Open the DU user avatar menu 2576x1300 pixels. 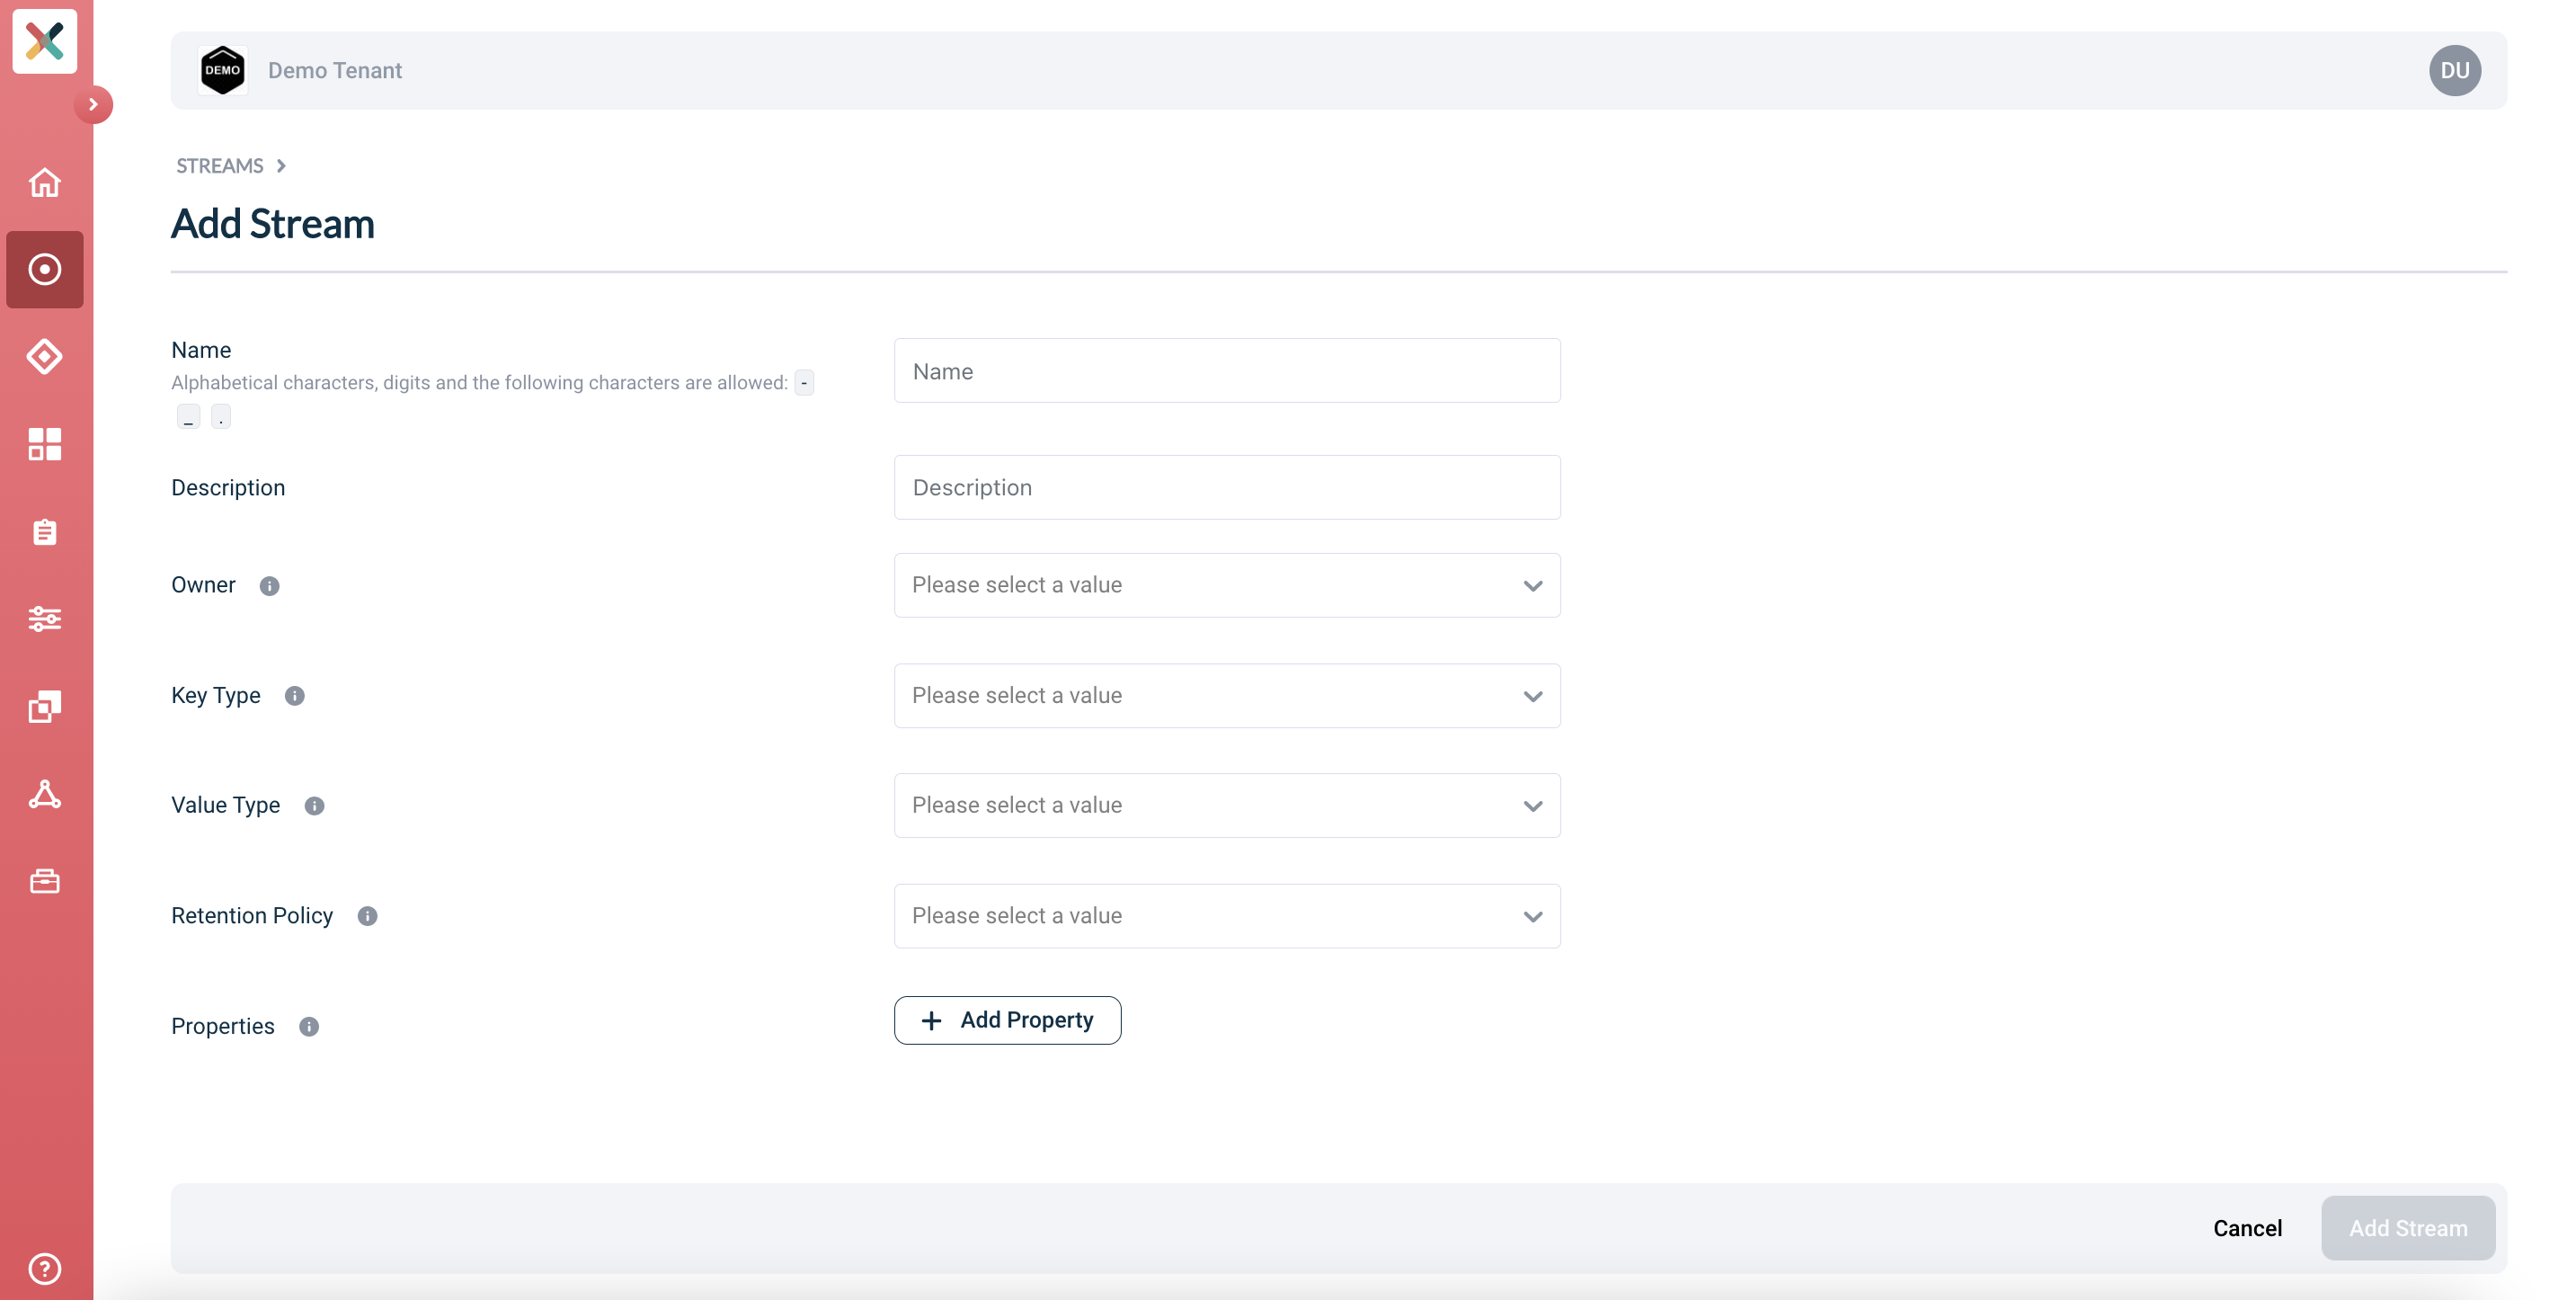[2454, 70]
